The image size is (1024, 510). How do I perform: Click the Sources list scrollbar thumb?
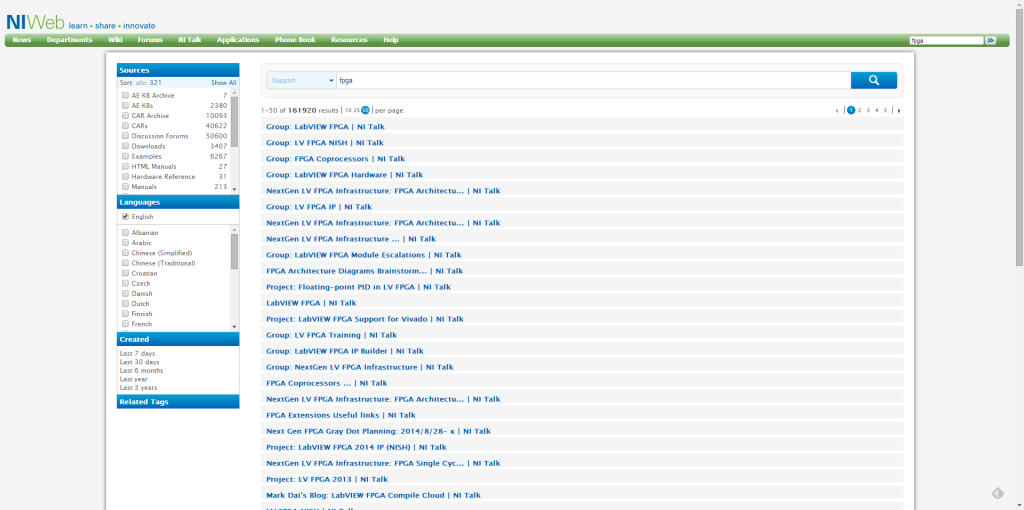pyautogui.click(x=234, y=121)
